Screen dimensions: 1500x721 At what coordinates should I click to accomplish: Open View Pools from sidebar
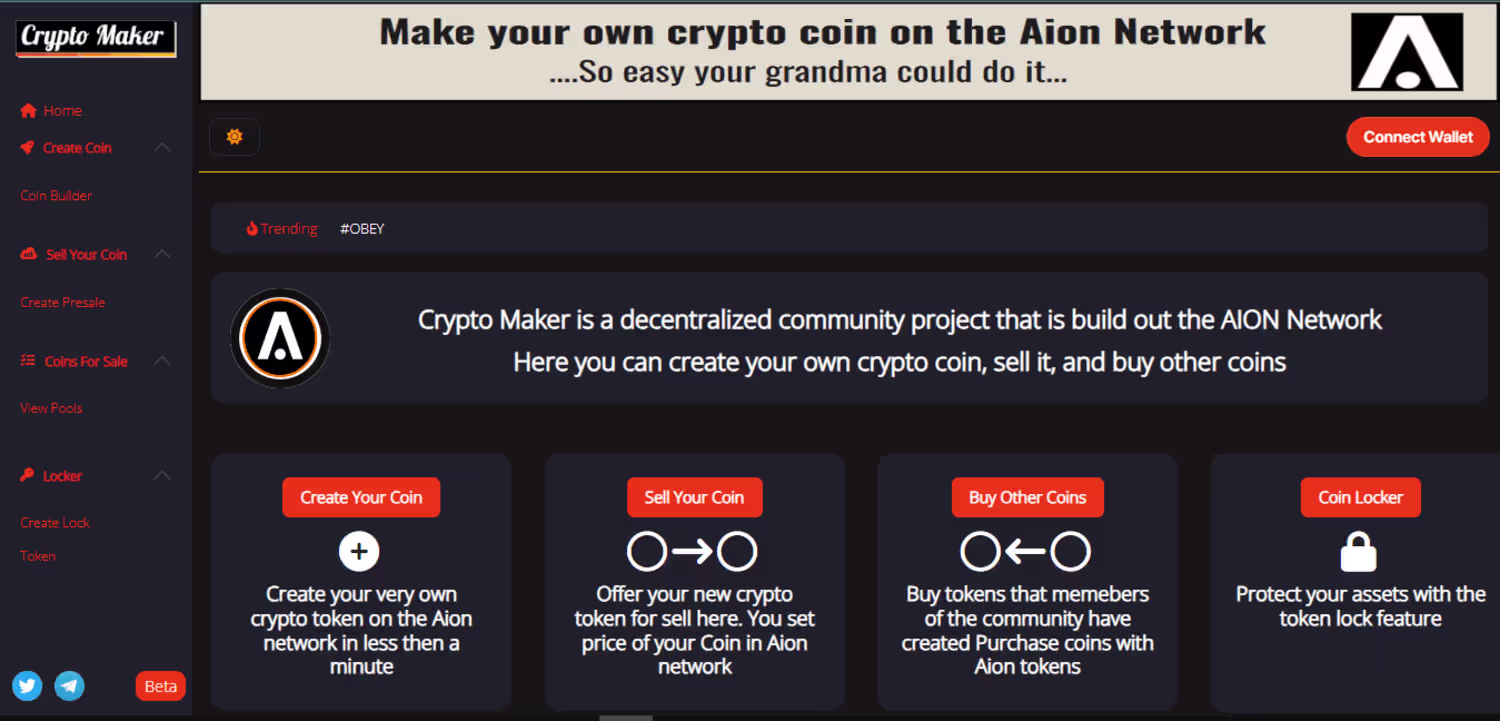click(51, 408)
